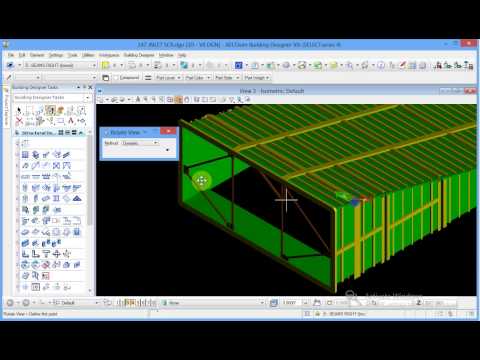Open the Building Designer menu
This screenshot has width=480, height=360.
pyautogui.click(x=139, y=55)
